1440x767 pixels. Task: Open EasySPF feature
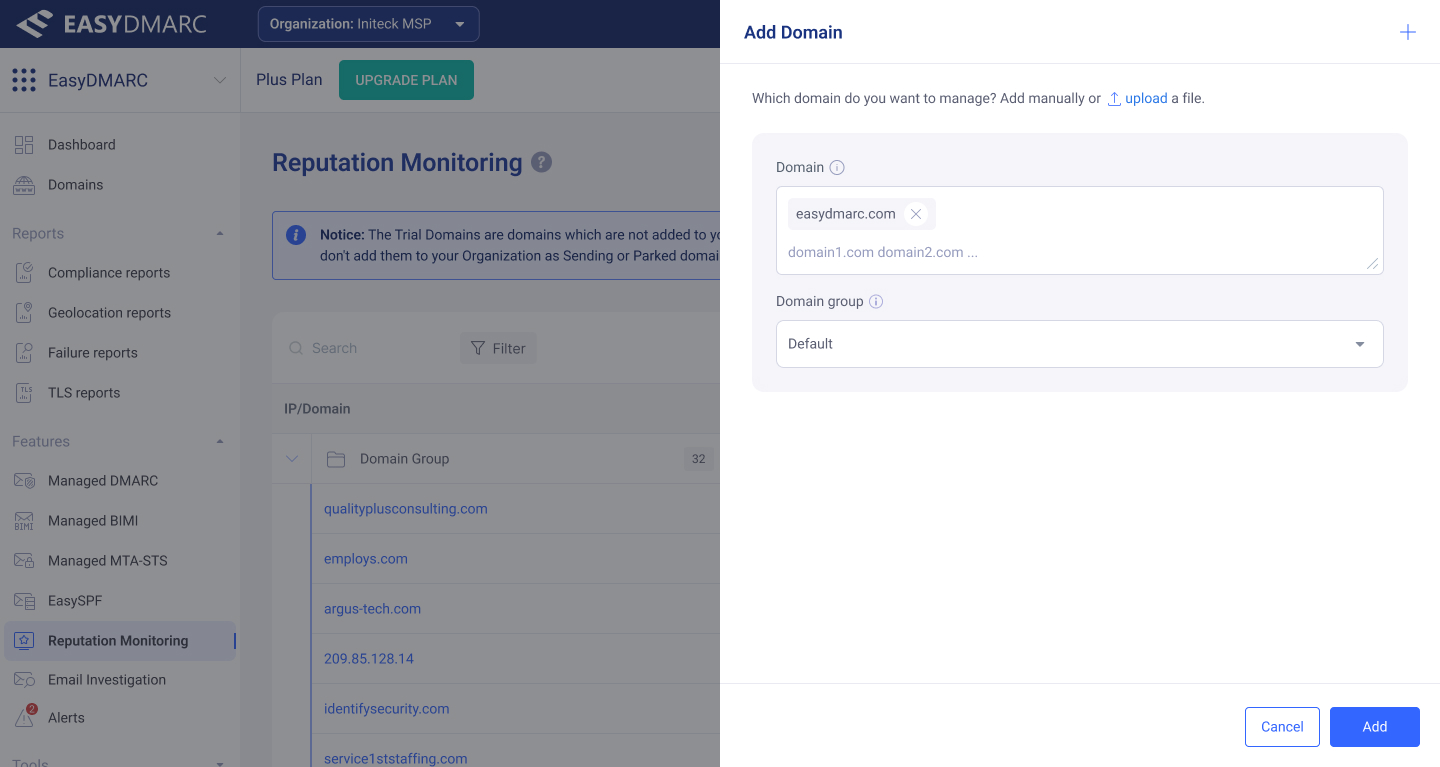75,601
